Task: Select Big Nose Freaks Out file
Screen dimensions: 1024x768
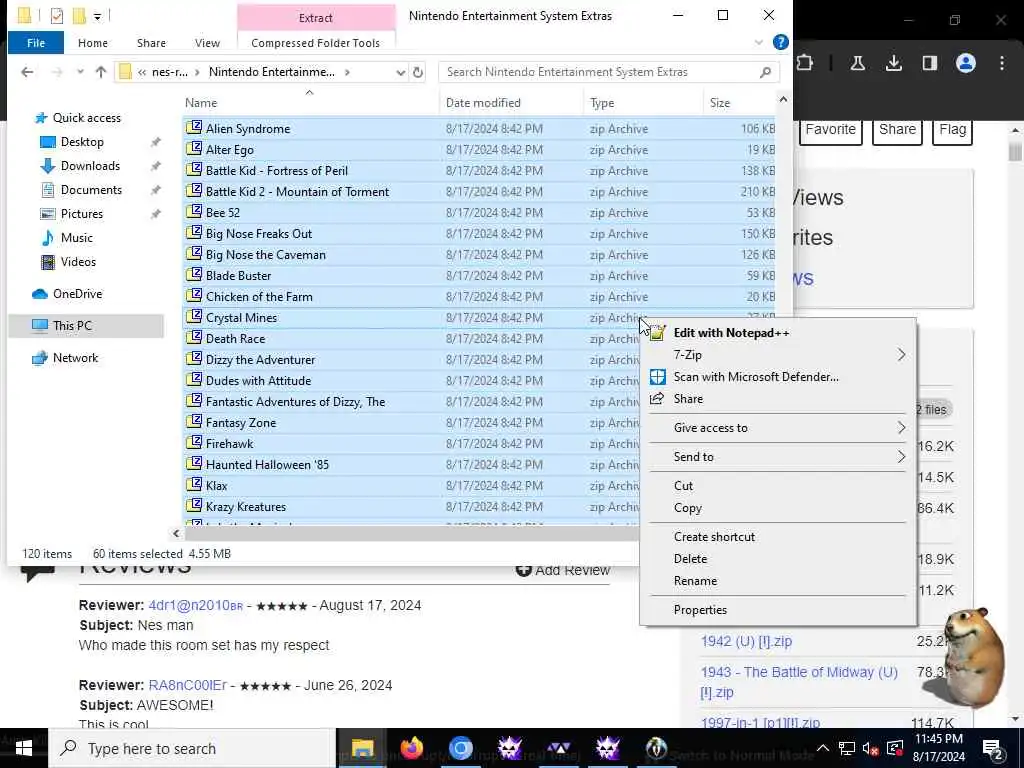Action: coord(259,234)
